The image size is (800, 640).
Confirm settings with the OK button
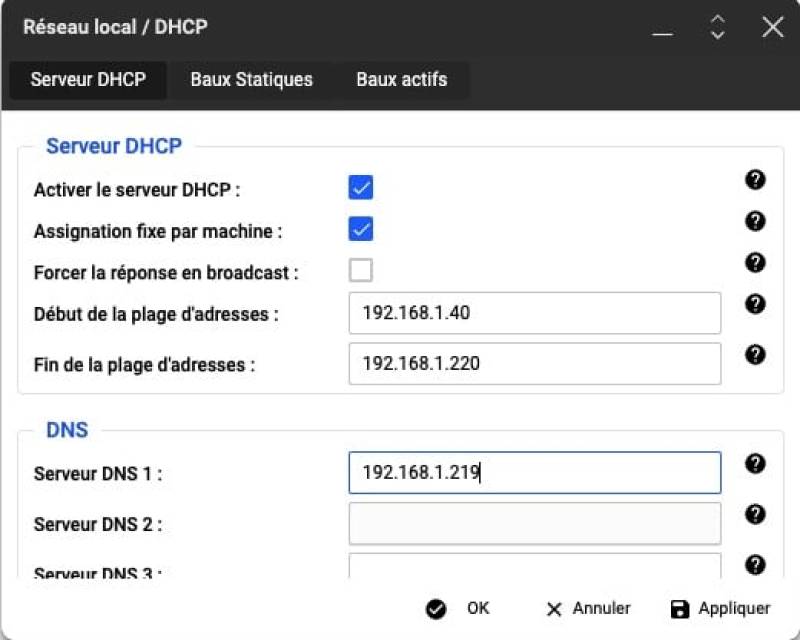point(459,608)
